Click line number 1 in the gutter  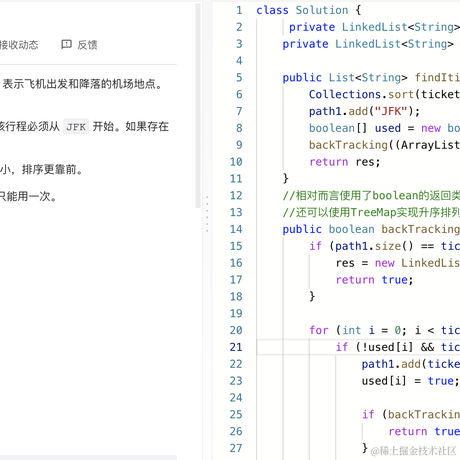[x=239, y=10]
